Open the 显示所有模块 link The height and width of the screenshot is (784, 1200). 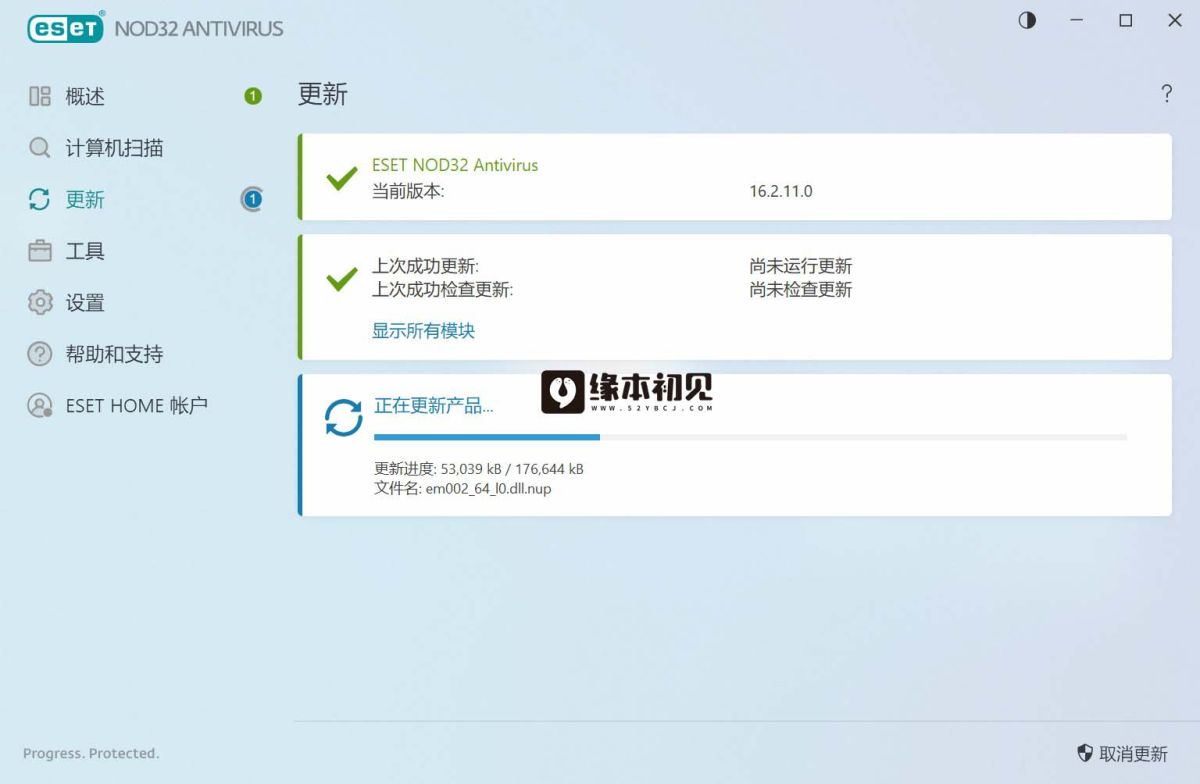(x=424, y=331)
